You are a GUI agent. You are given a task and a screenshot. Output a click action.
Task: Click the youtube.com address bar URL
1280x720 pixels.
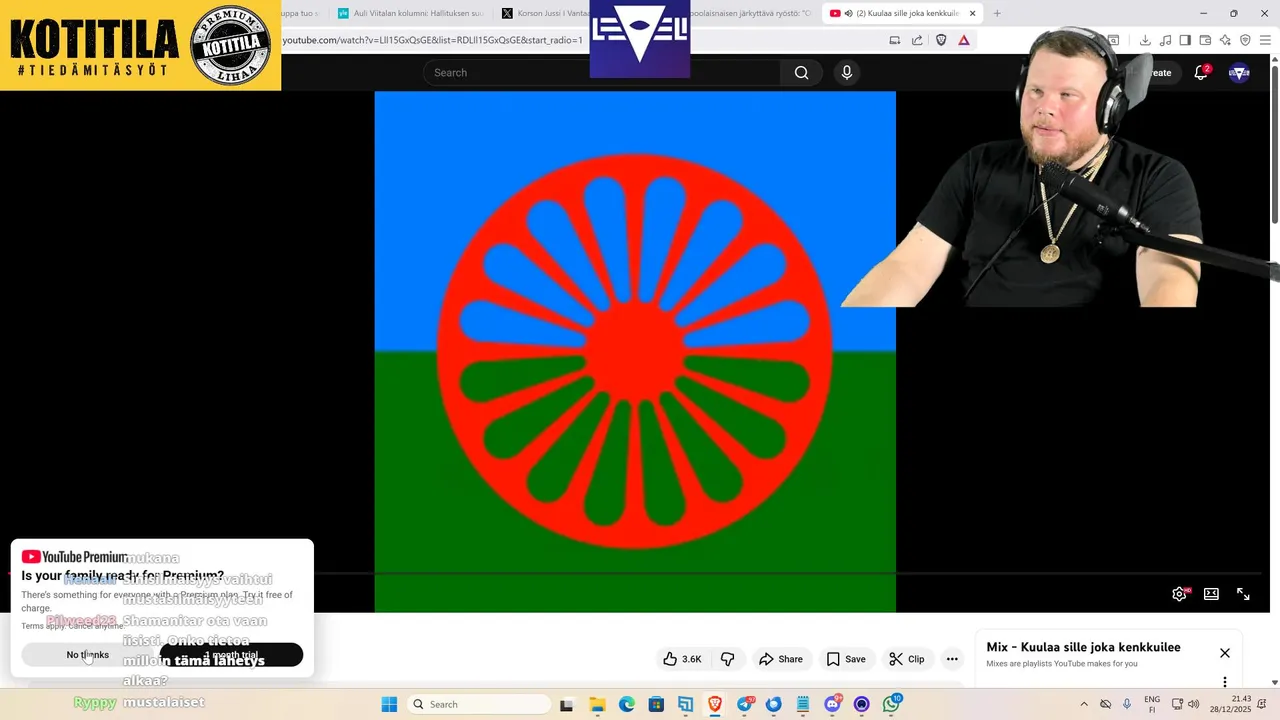point(432,40)
